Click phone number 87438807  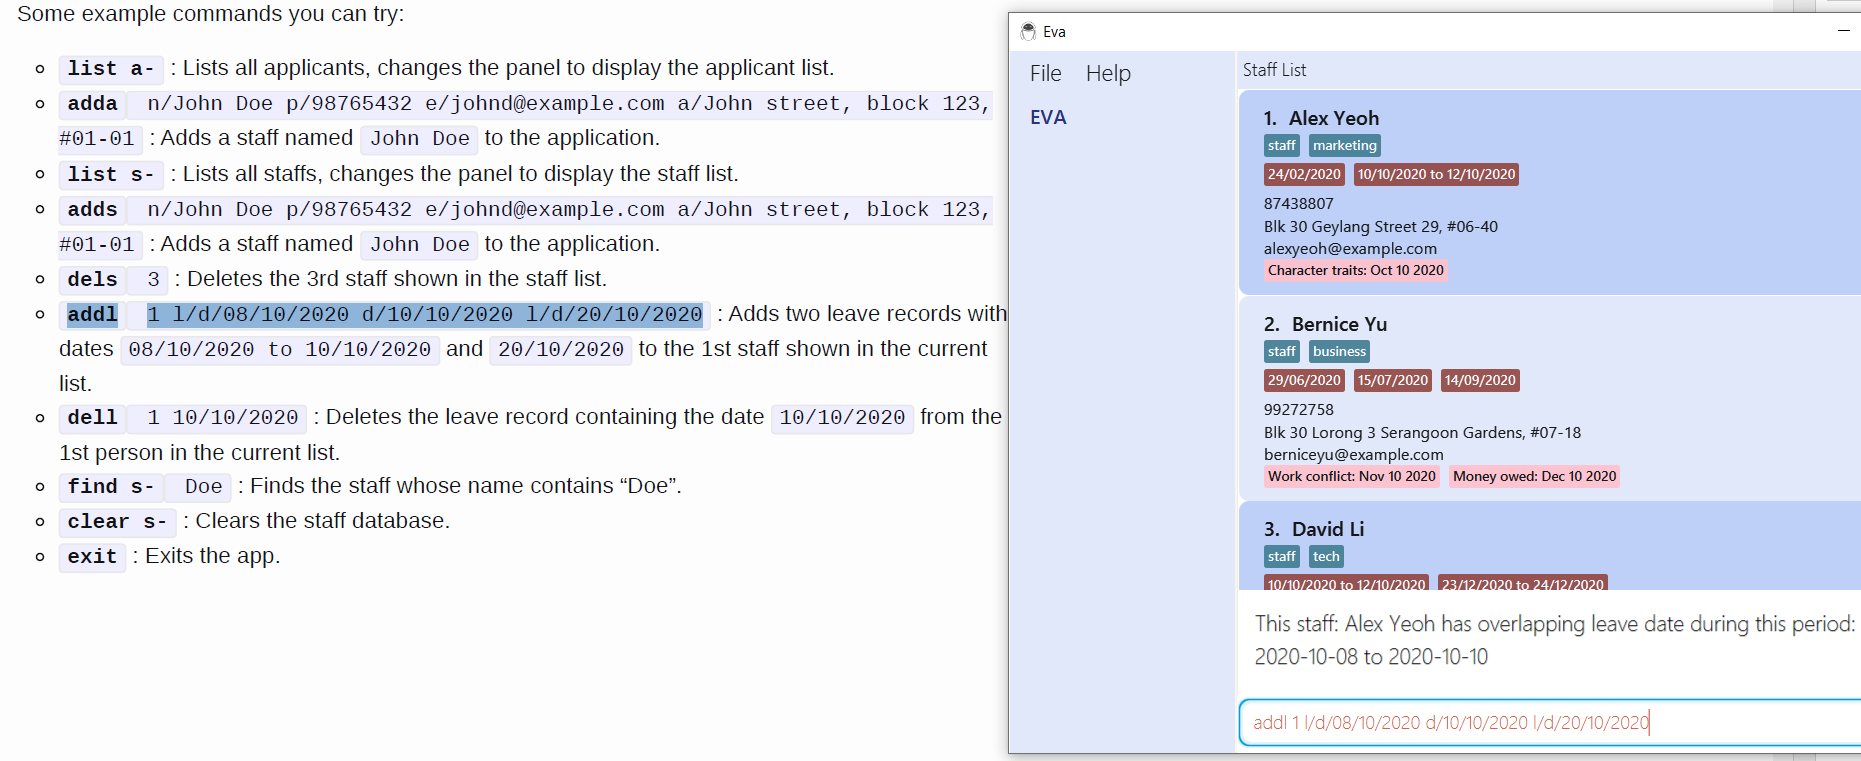(1298, 203)
